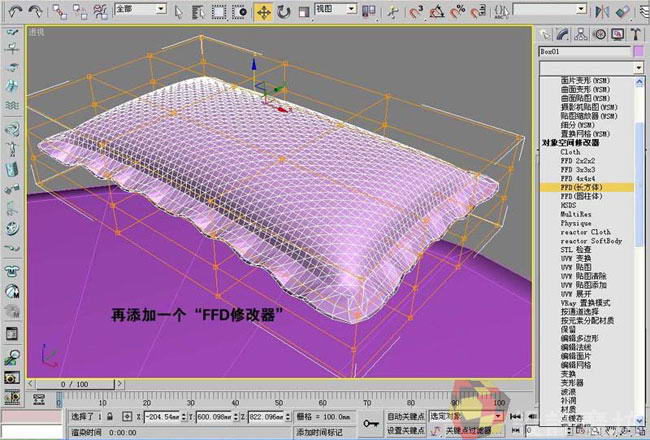
Task: Click the Mirror tool icon
Action: (x=602, y=12)
